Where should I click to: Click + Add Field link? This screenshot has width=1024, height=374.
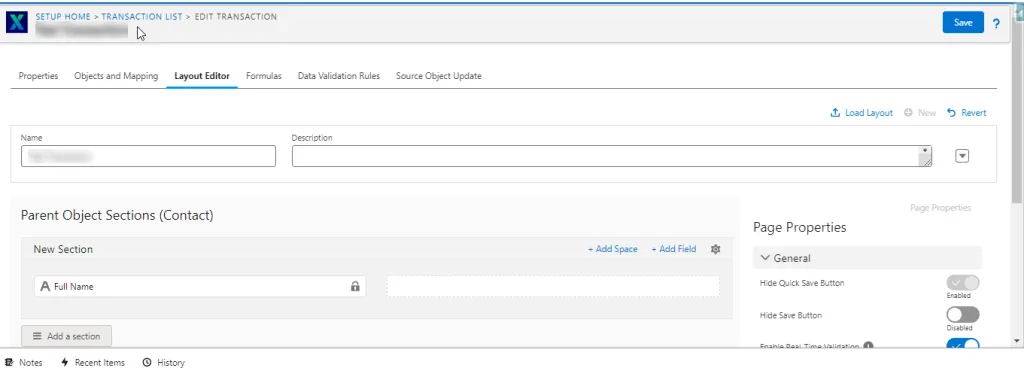coord(673,249)
